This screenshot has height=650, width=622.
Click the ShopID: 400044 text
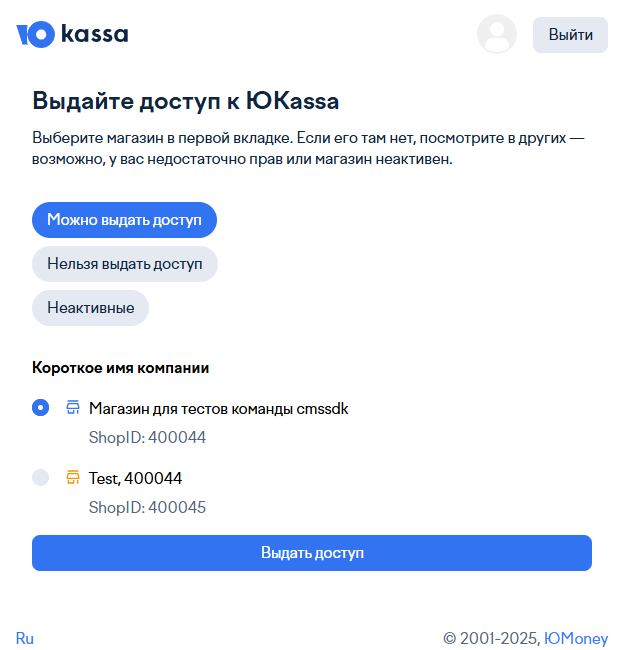147,437
